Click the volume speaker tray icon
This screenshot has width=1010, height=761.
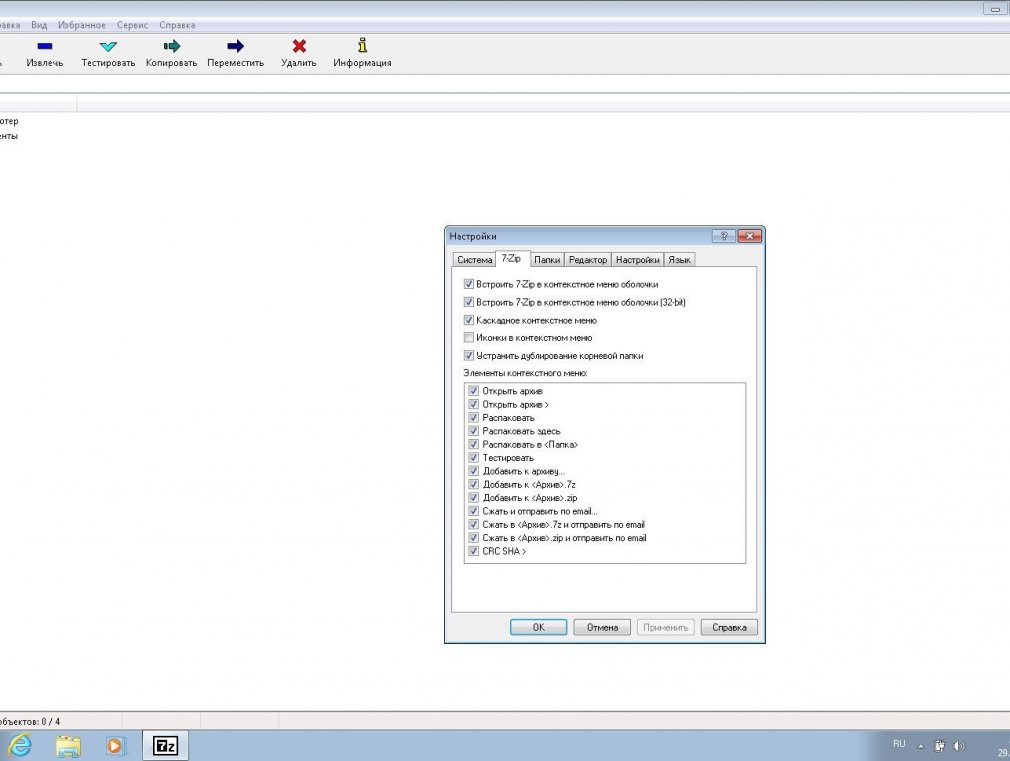click(959, 746)
